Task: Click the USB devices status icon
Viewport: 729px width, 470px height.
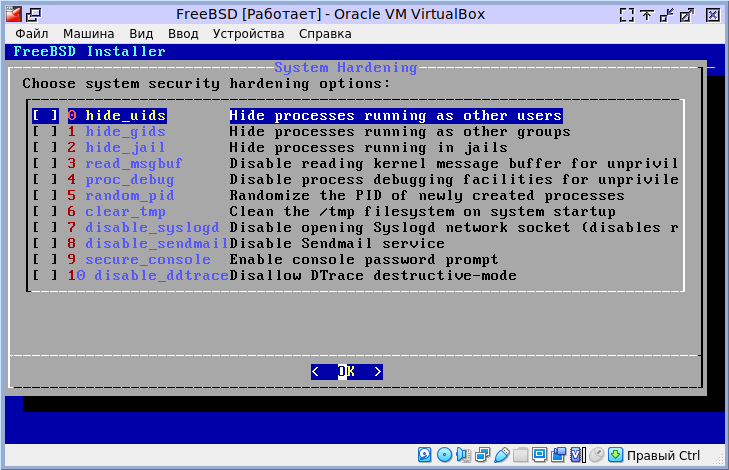Action: 502,455
